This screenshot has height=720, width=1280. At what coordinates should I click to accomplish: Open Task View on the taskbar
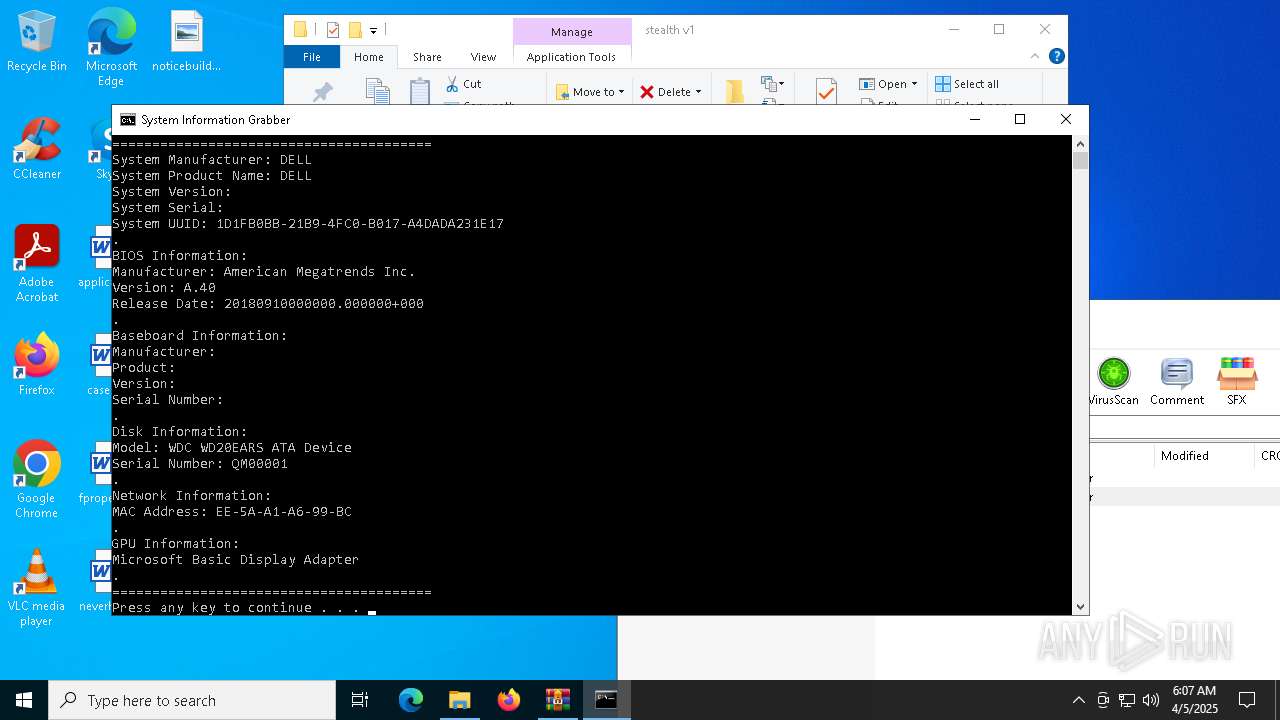pos(360,700)
